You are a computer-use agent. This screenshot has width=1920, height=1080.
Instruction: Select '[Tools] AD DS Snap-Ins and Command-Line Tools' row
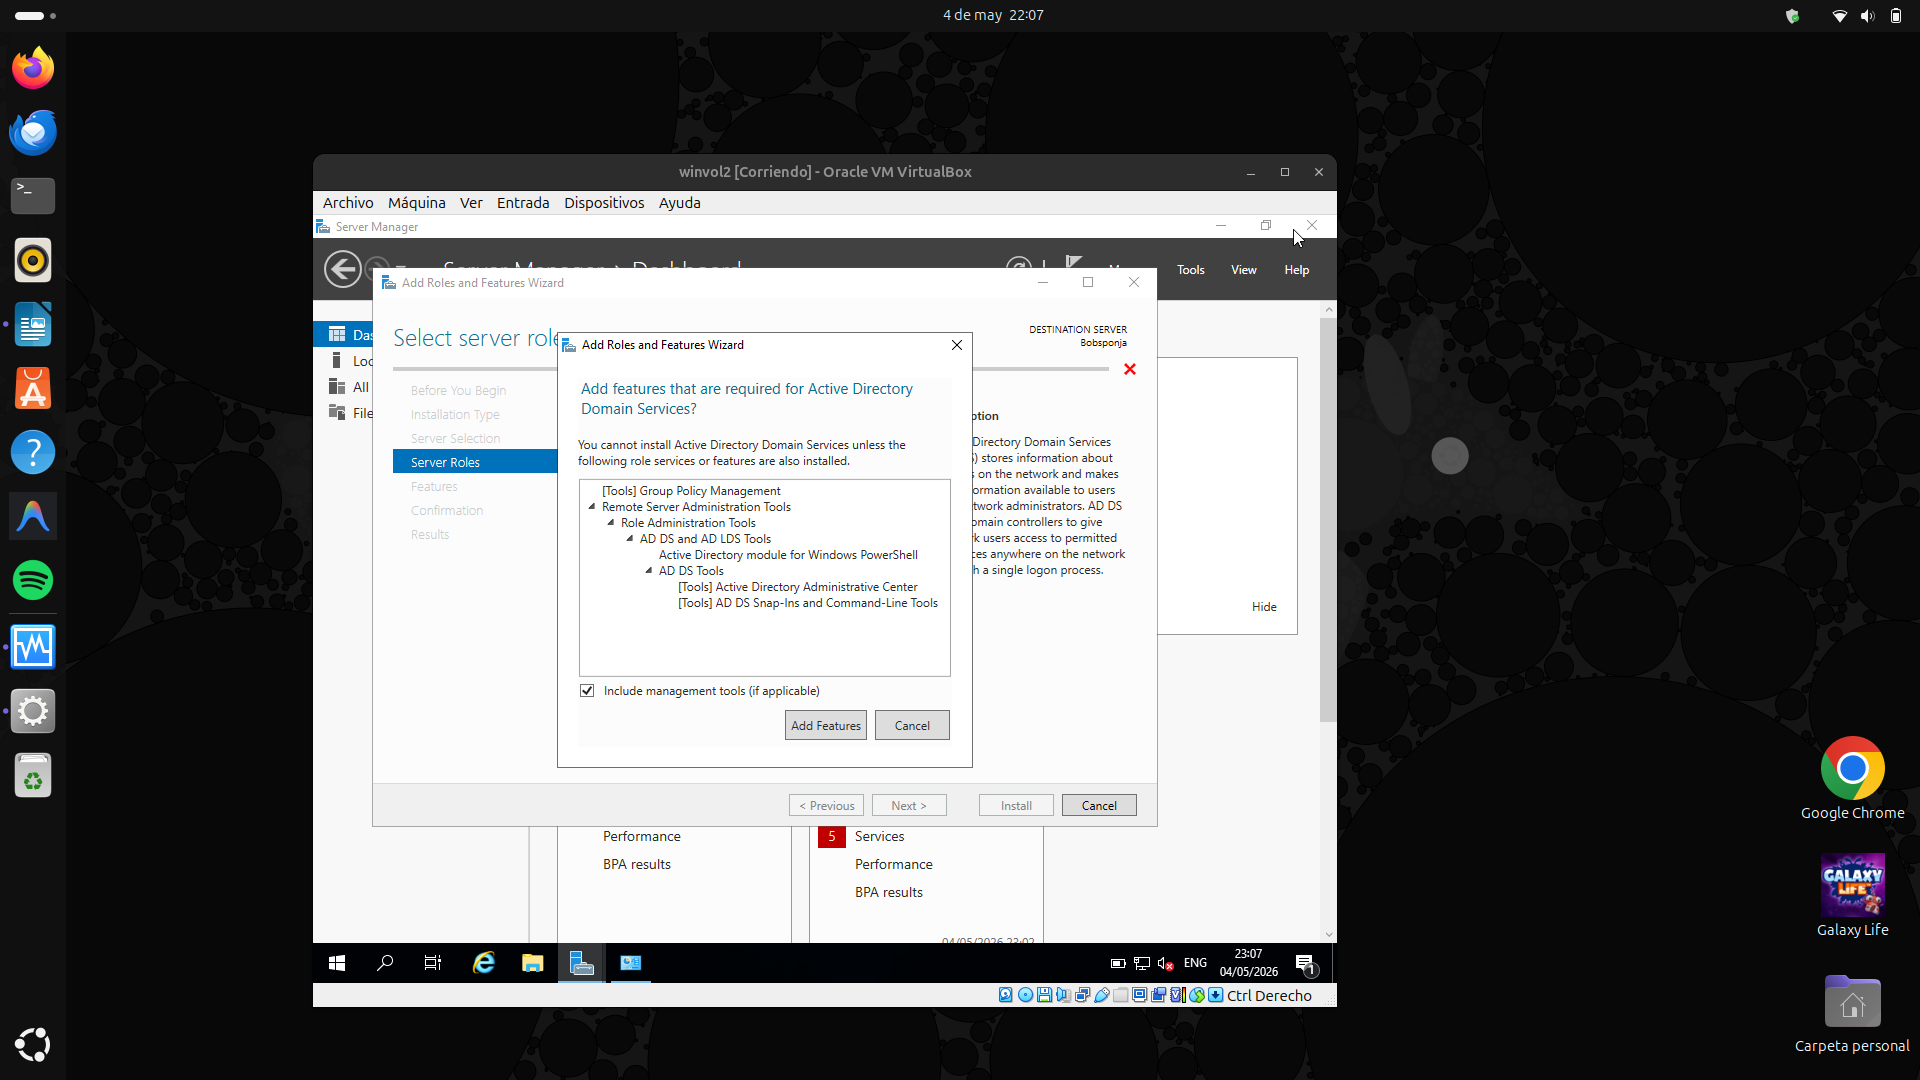pyautogui.click(x=808, y=603)
